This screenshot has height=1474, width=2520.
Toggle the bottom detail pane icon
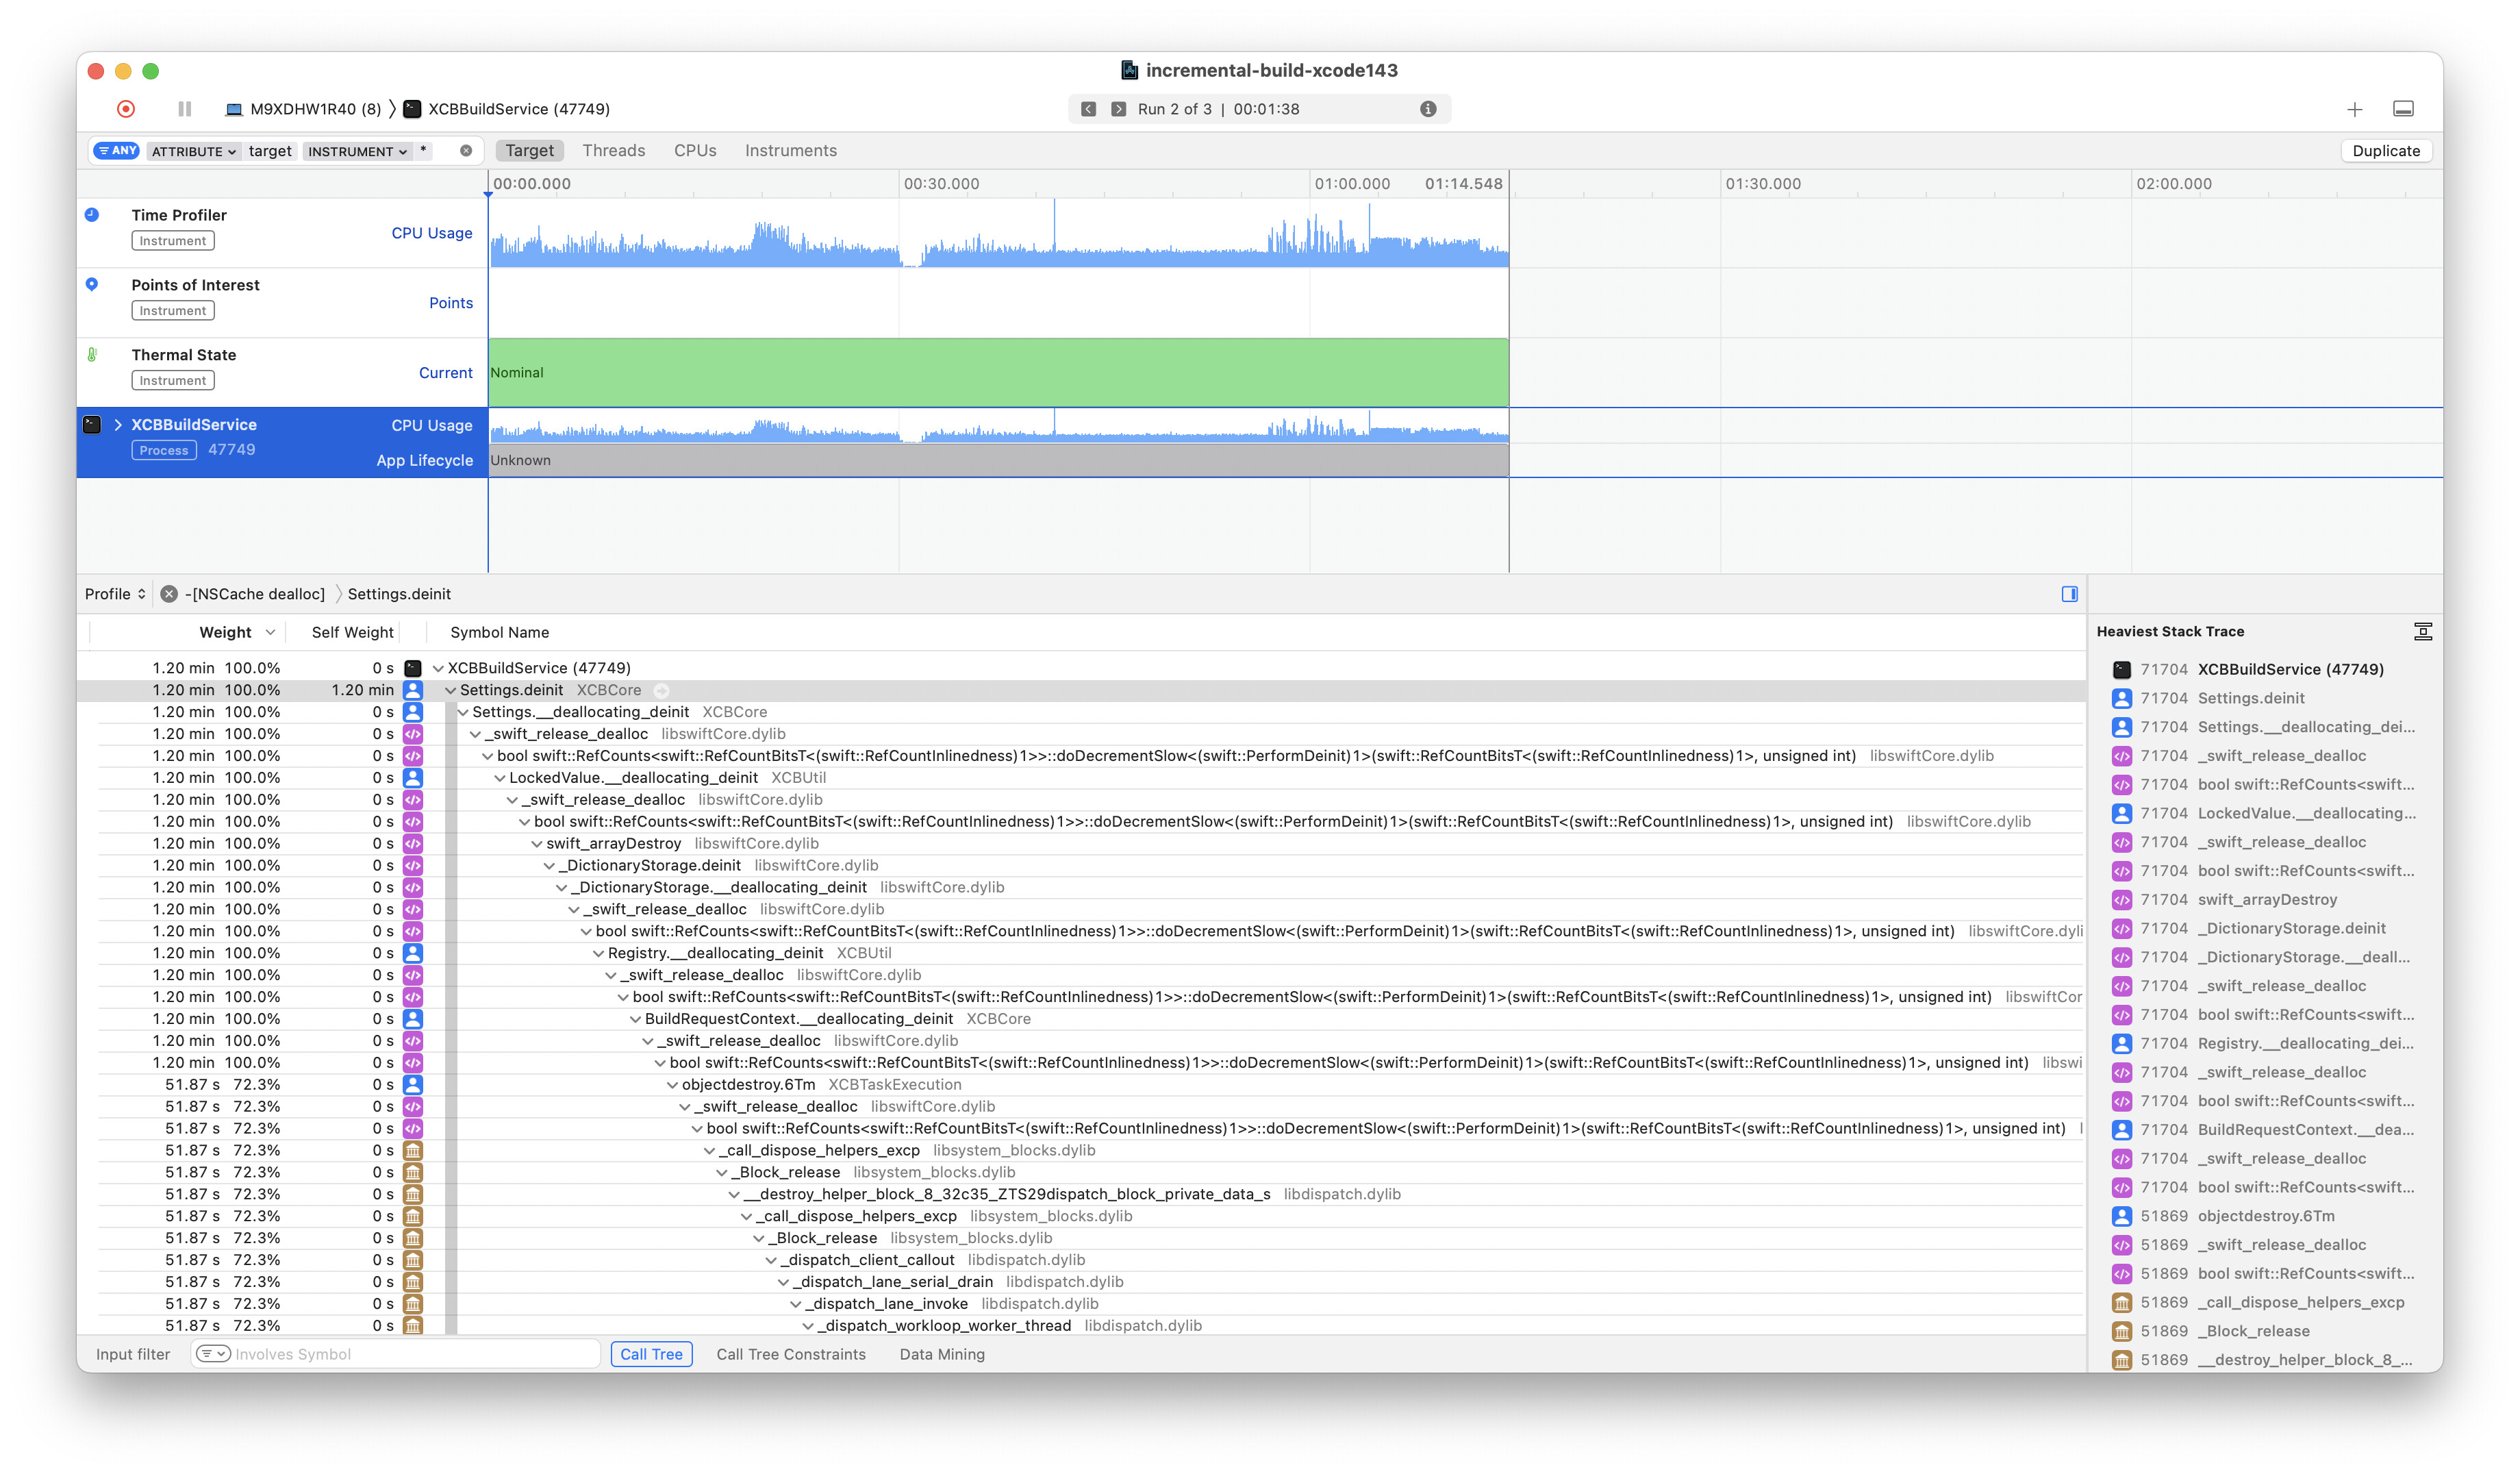[2403, 109]
